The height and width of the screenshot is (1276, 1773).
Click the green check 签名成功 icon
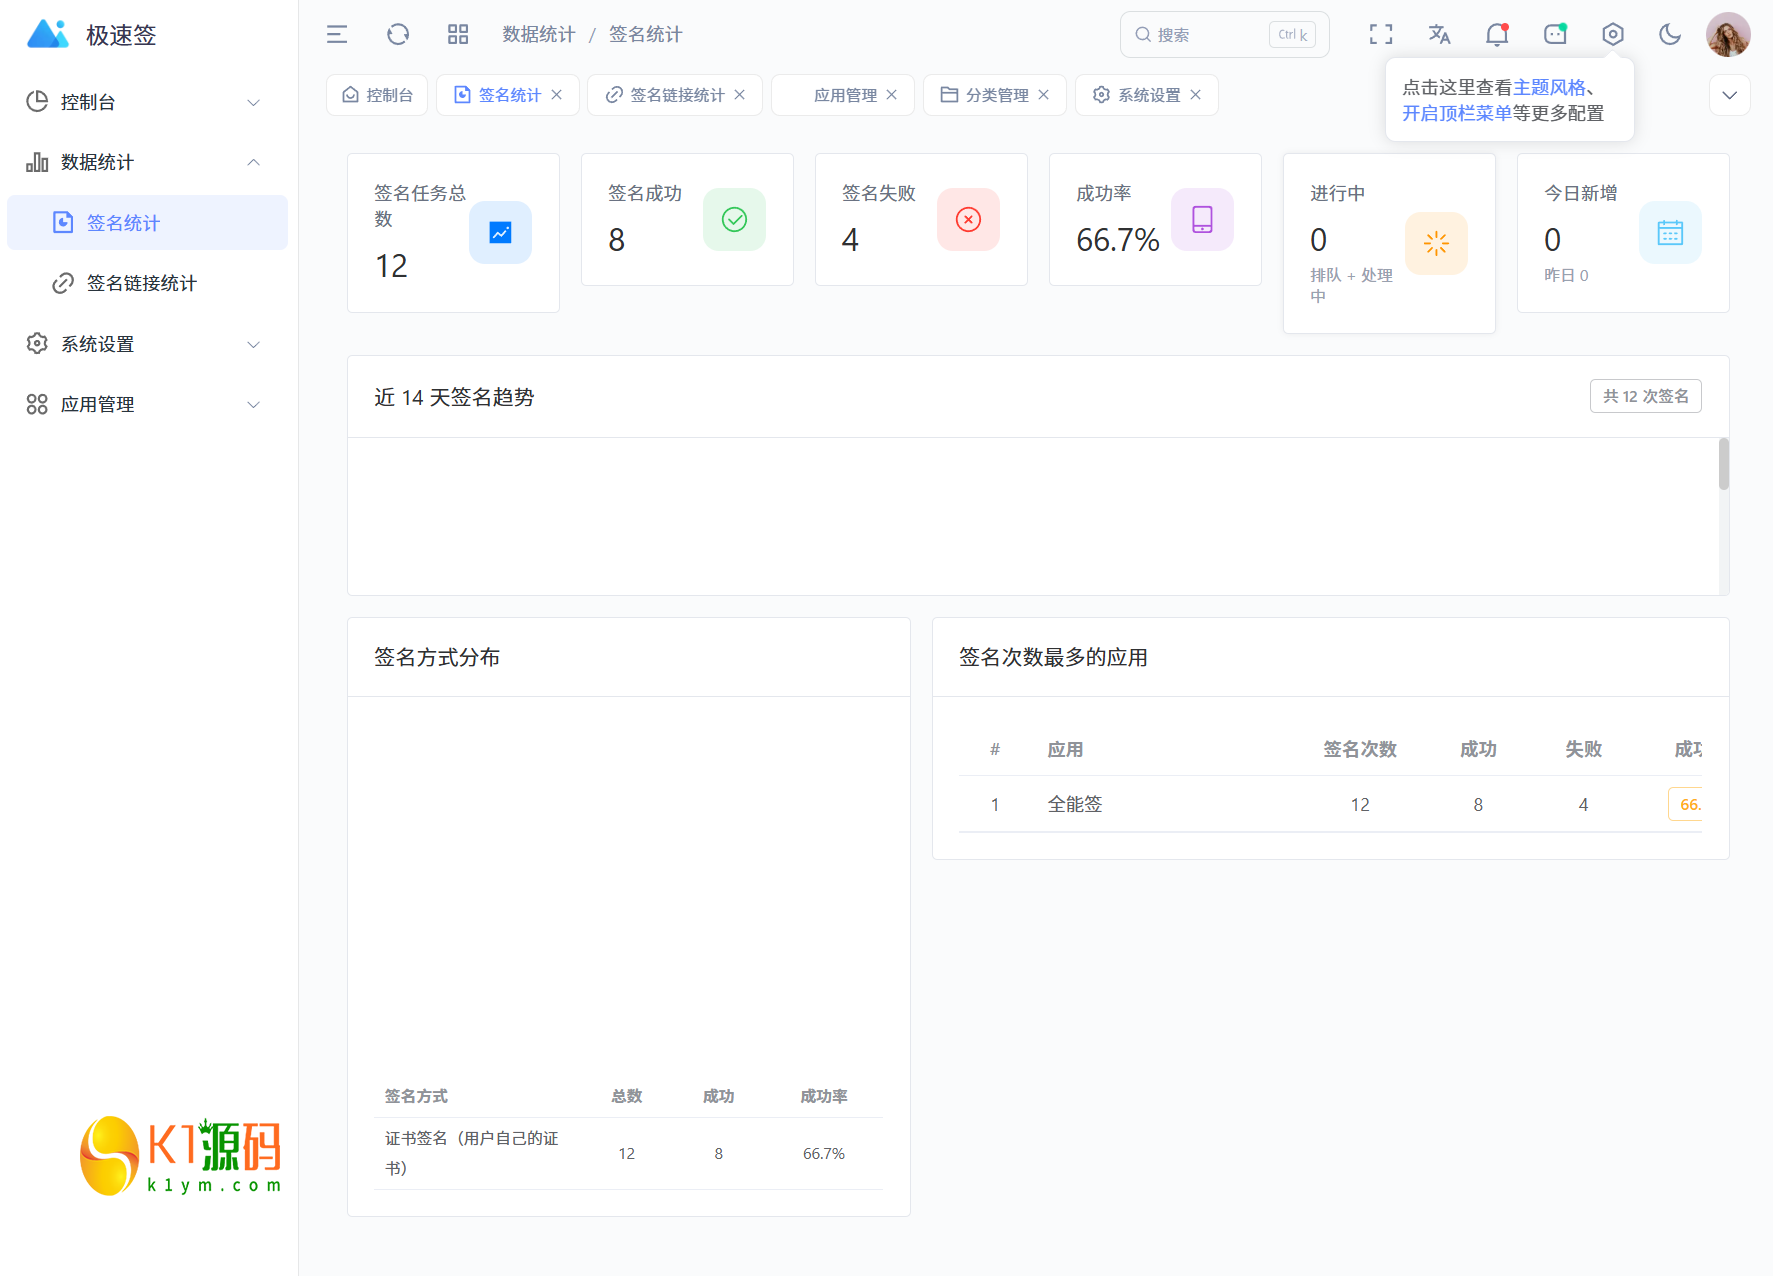tap(734, 220)
